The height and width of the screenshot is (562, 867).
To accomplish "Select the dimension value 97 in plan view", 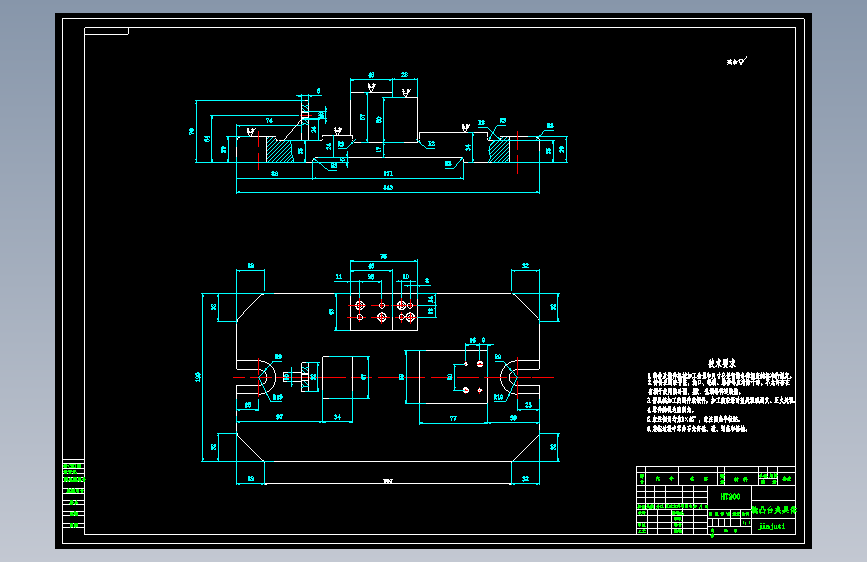I will [x=279, y=417].
